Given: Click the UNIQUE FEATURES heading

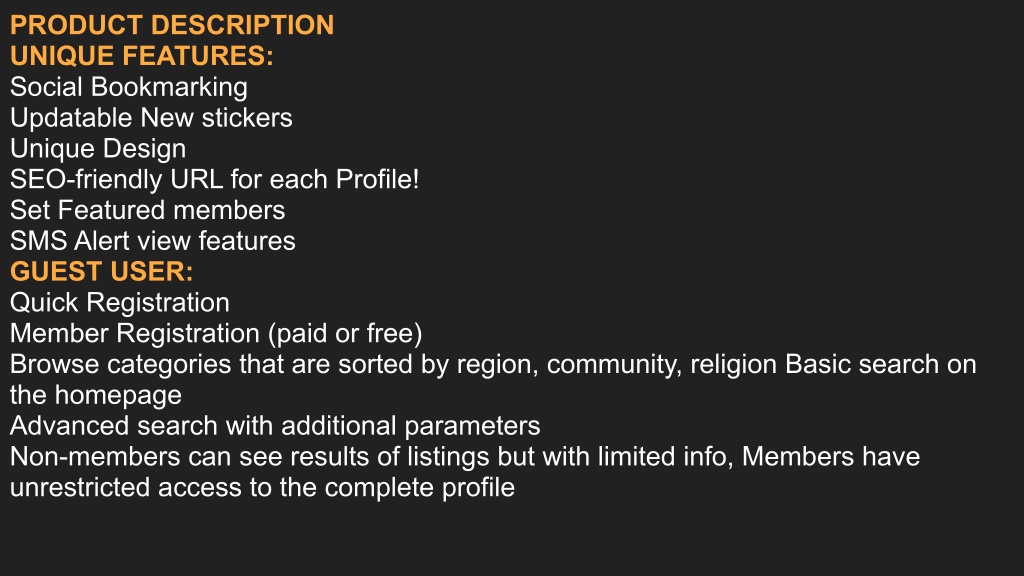Looking at the screenshot, I should pos(142,56).
